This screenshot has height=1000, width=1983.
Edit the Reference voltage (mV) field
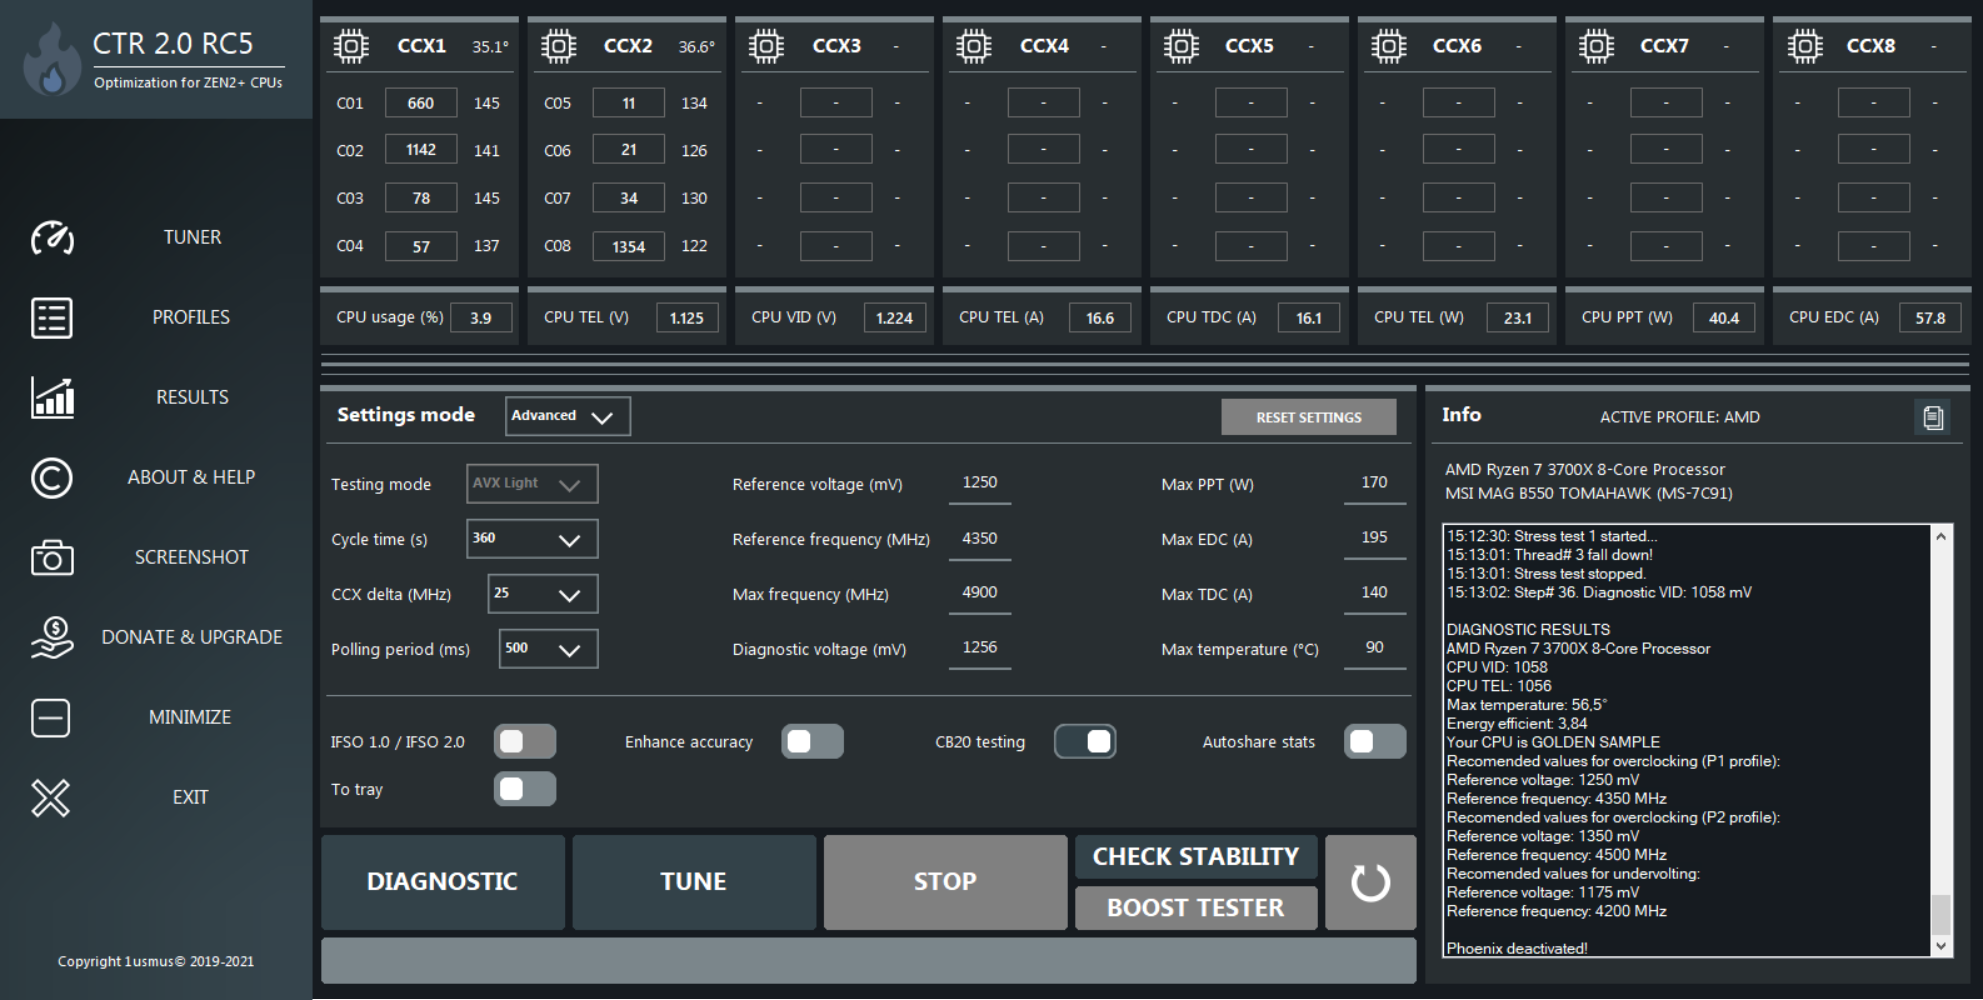tap(980, 483)
